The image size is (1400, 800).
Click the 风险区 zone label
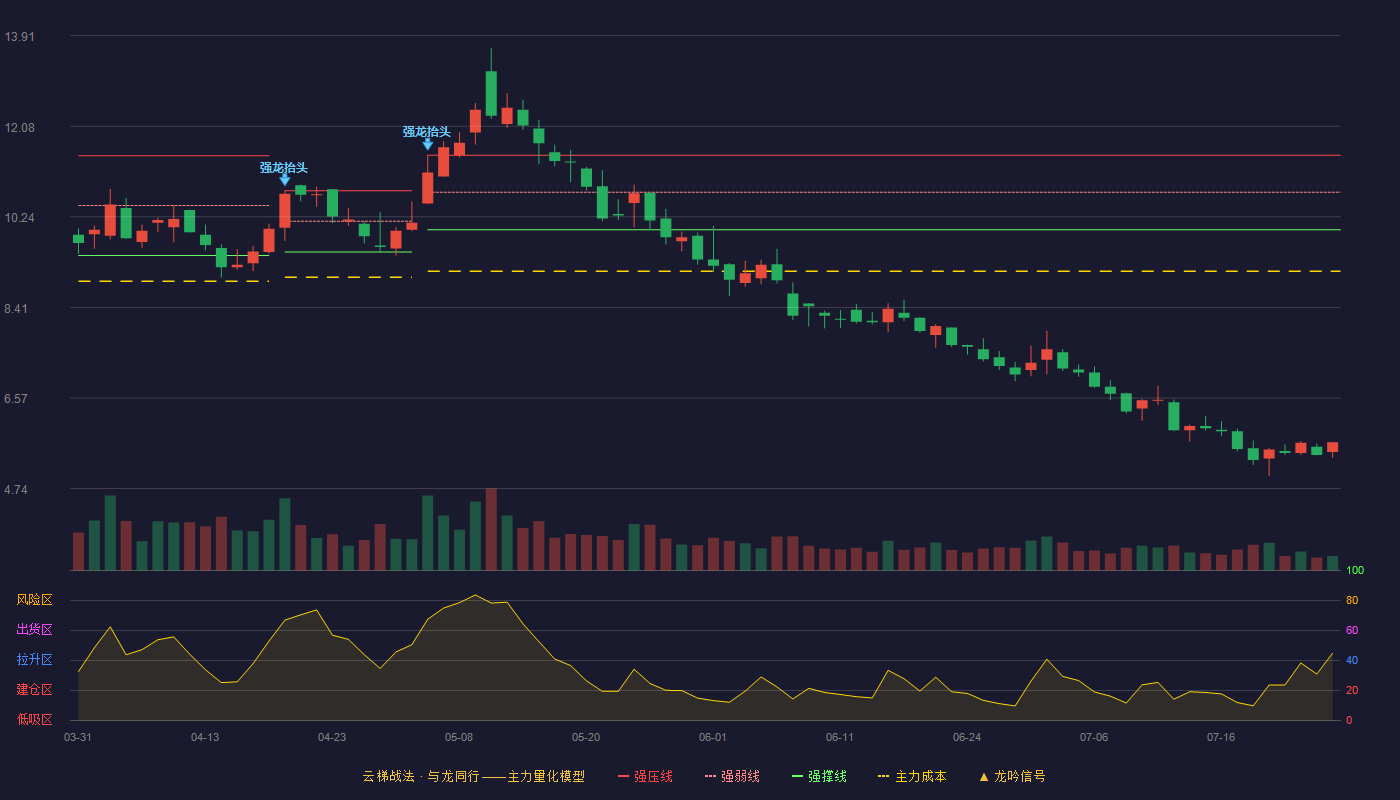coord(35,600)
